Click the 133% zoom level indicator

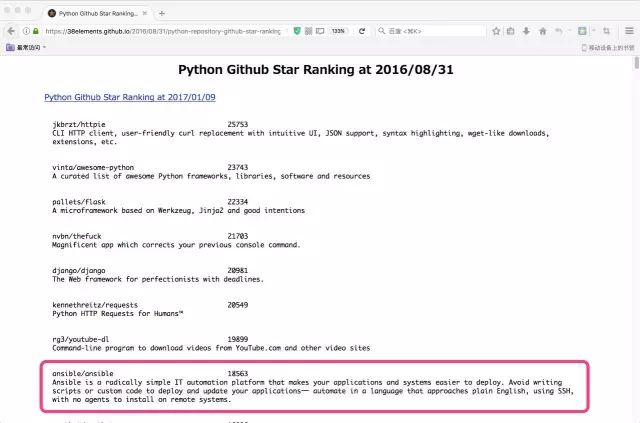click(x=338, y=31)
